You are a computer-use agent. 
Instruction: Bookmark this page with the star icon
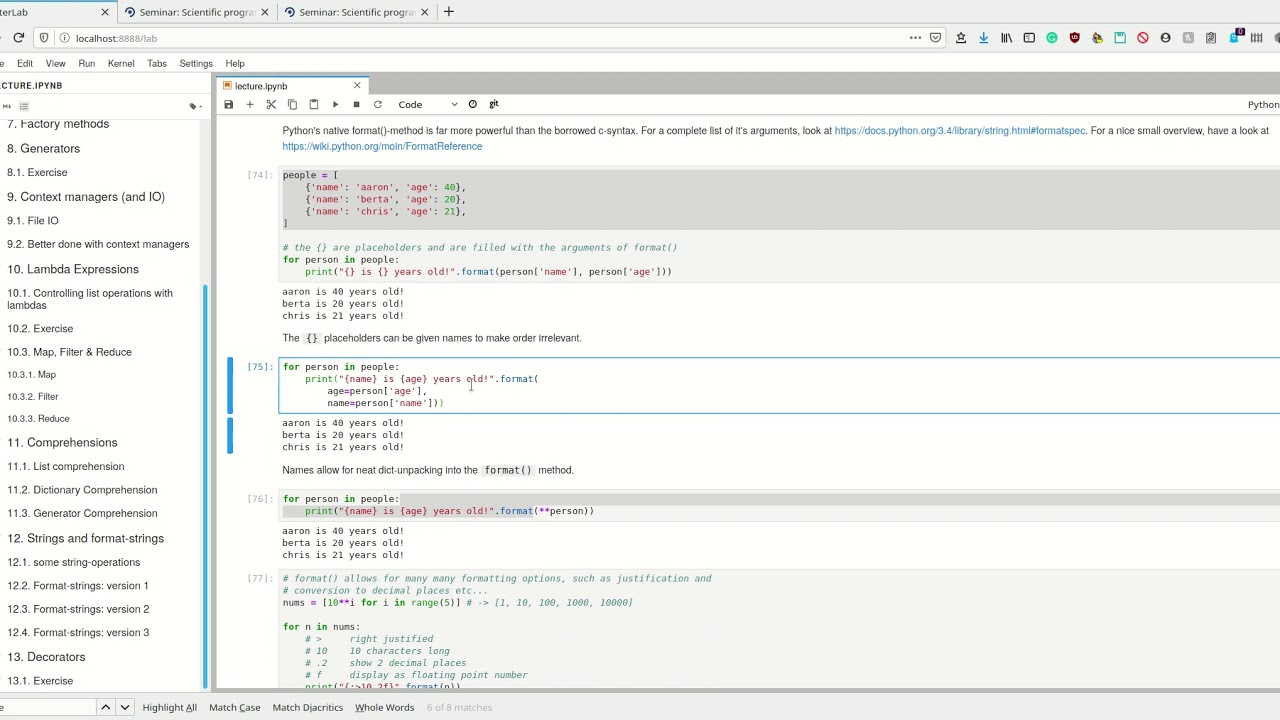point(961,38)
